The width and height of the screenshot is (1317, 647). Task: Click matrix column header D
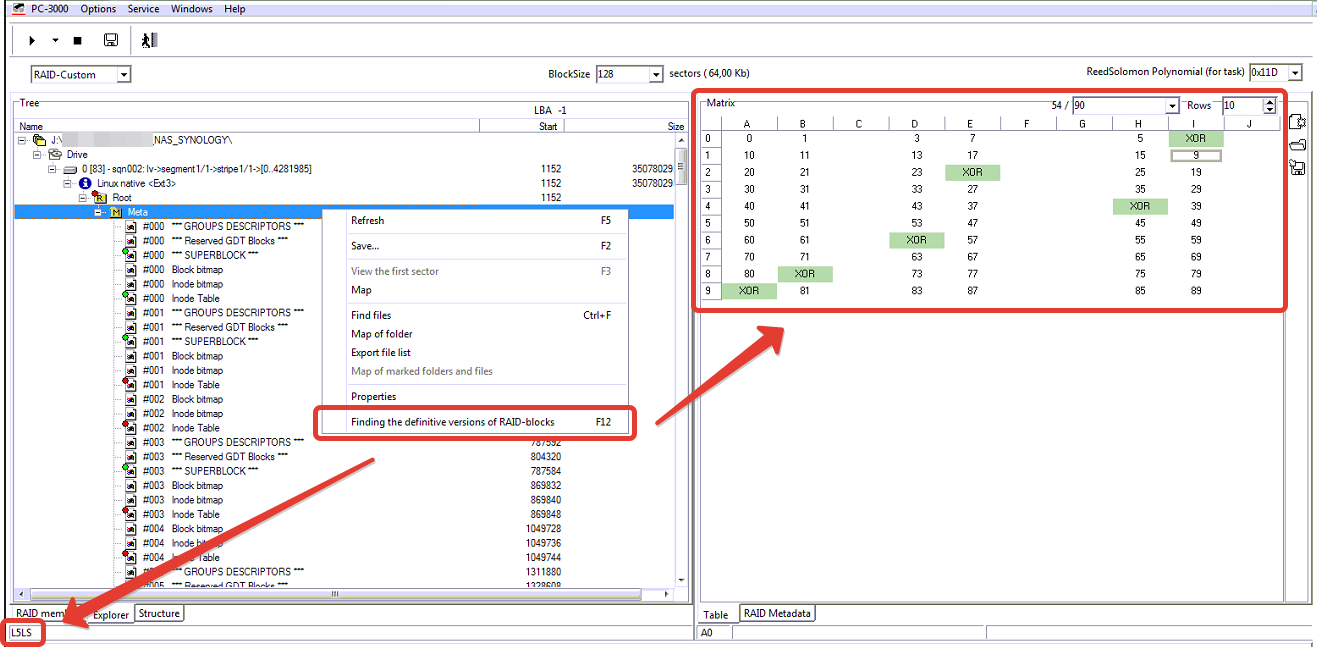click(x=915, y=124)
